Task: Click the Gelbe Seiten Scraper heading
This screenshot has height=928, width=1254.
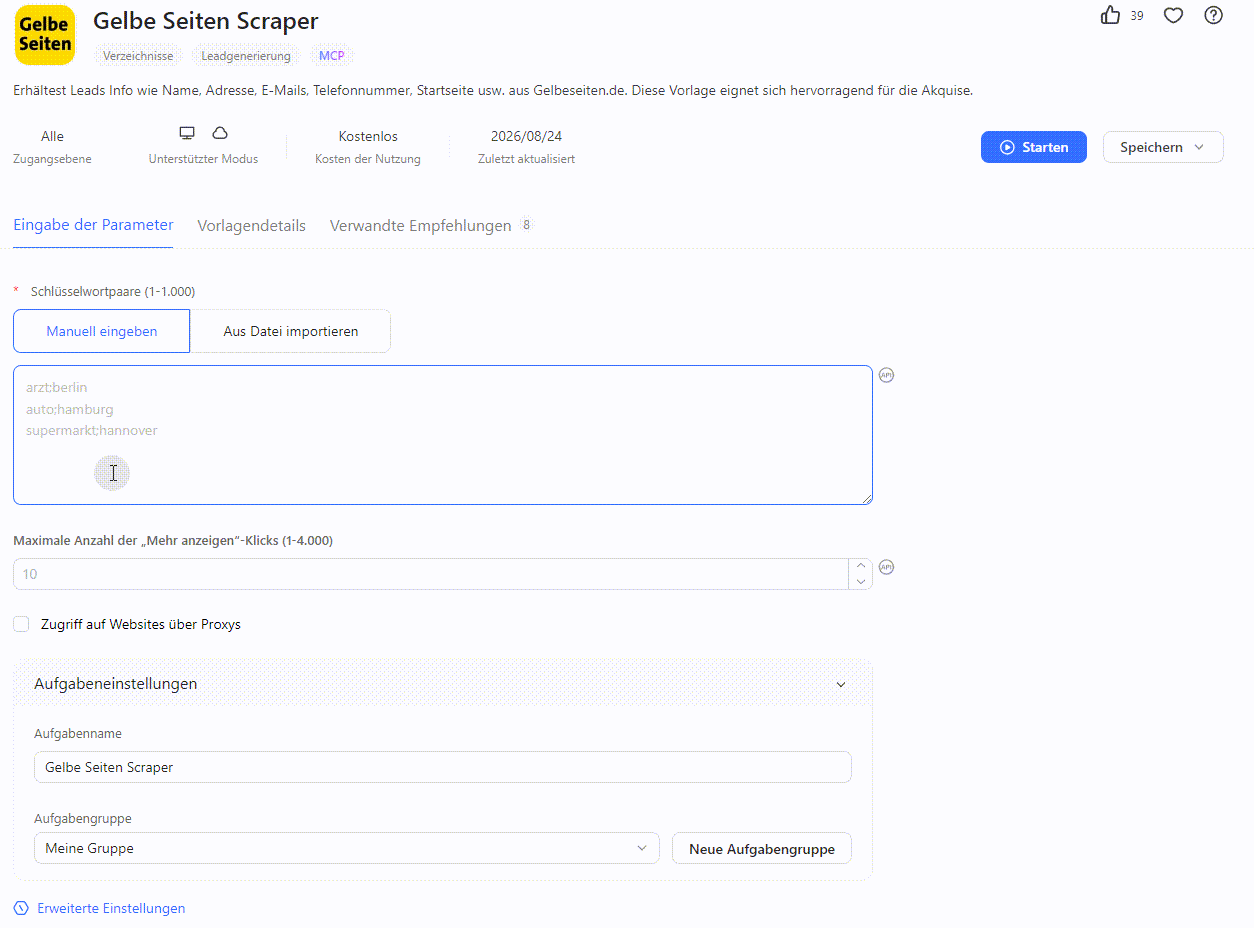Action: click(206, 20)
